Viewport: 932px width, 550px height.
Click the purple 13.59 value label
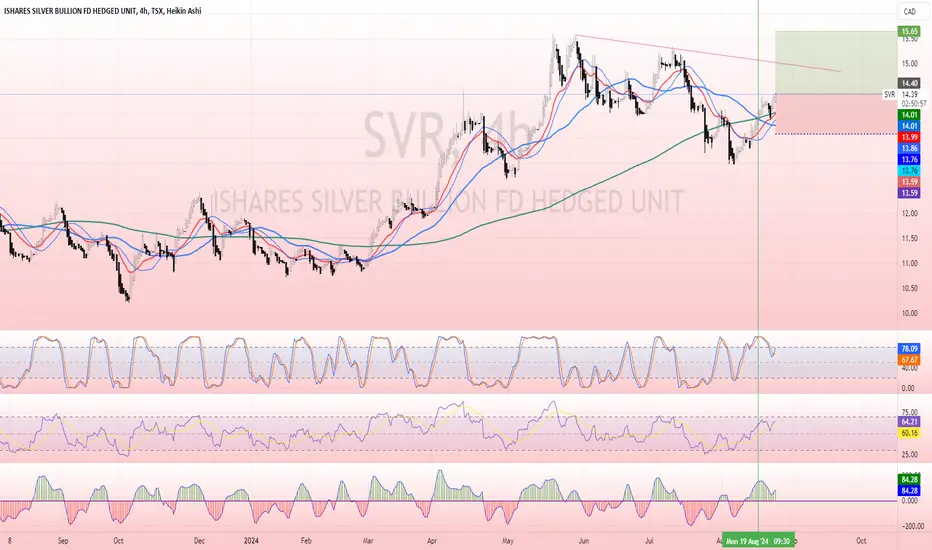coord(909,193)
